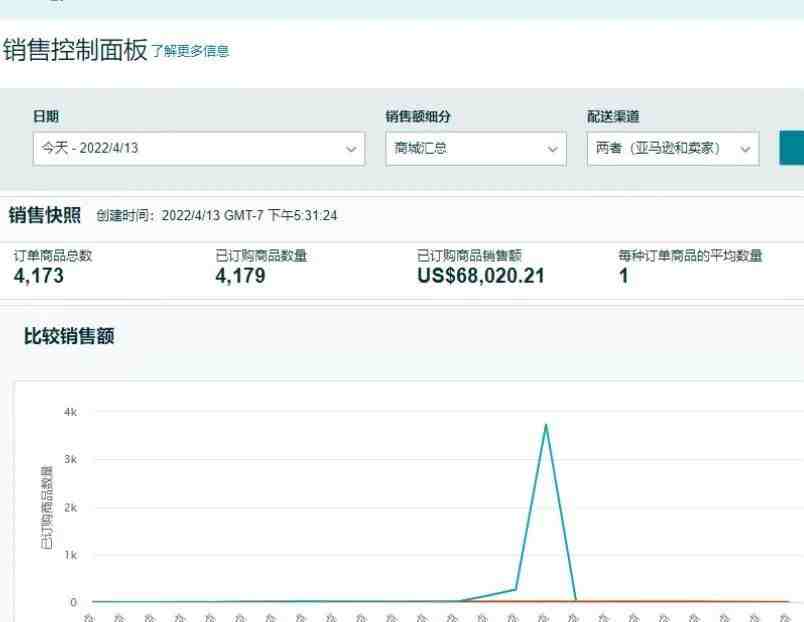
Task: Click the 3k label on the y-axis
Action: (x=70, y=460)
